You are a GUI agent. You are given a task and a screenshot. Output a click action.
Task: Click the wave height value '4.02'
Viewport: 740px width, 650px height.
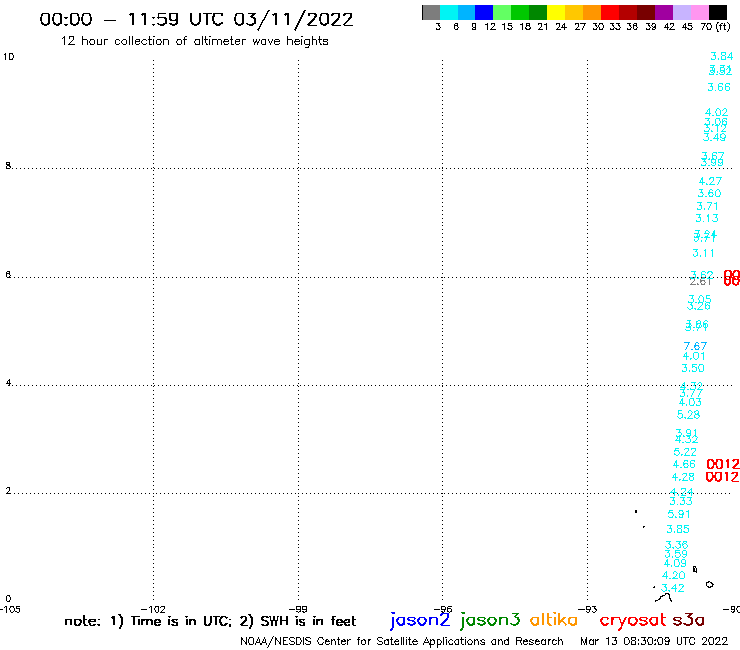coord(716,113)
